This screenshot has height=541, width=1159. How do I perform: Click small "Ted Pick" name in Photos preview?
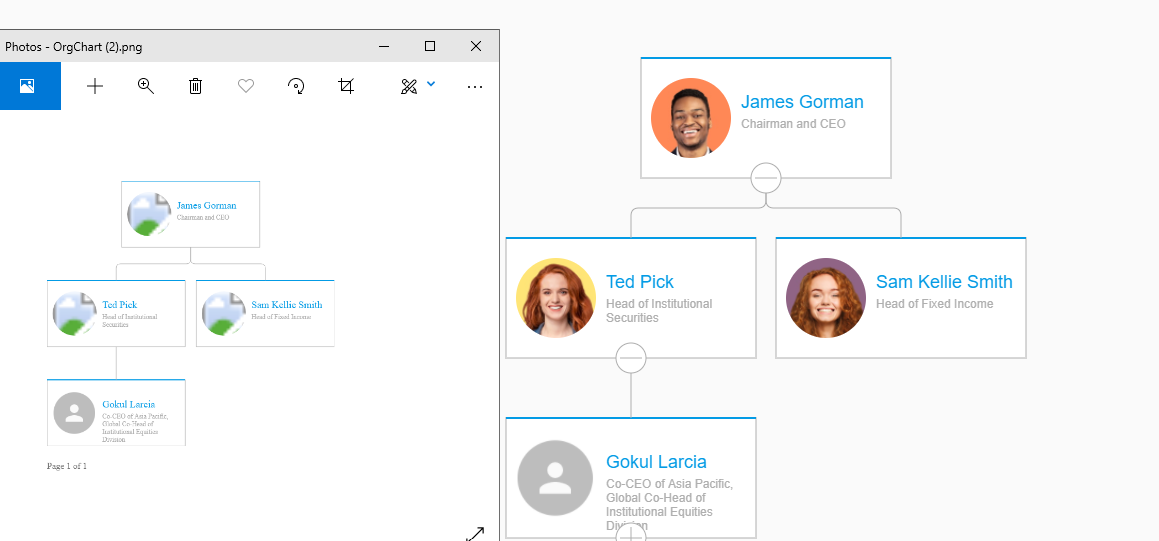[120, 304]
